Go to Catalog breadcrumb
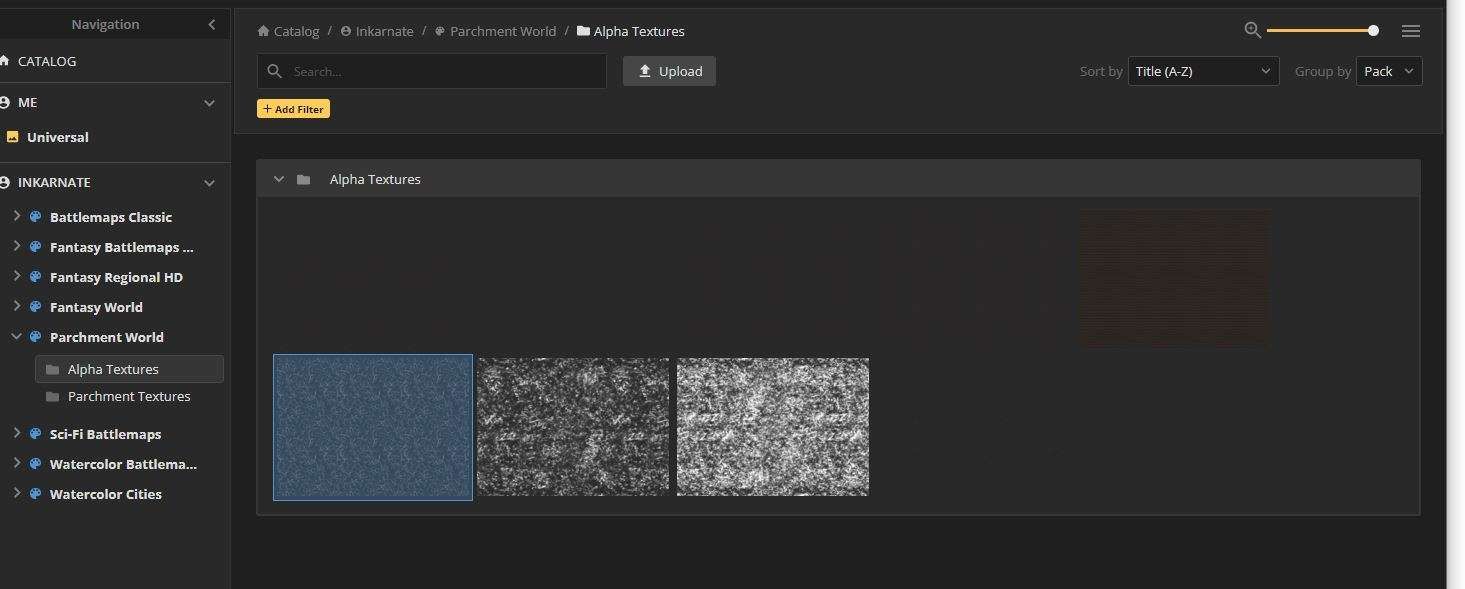1465x589 pixels. pyautogui.click(x=288, y=31)
